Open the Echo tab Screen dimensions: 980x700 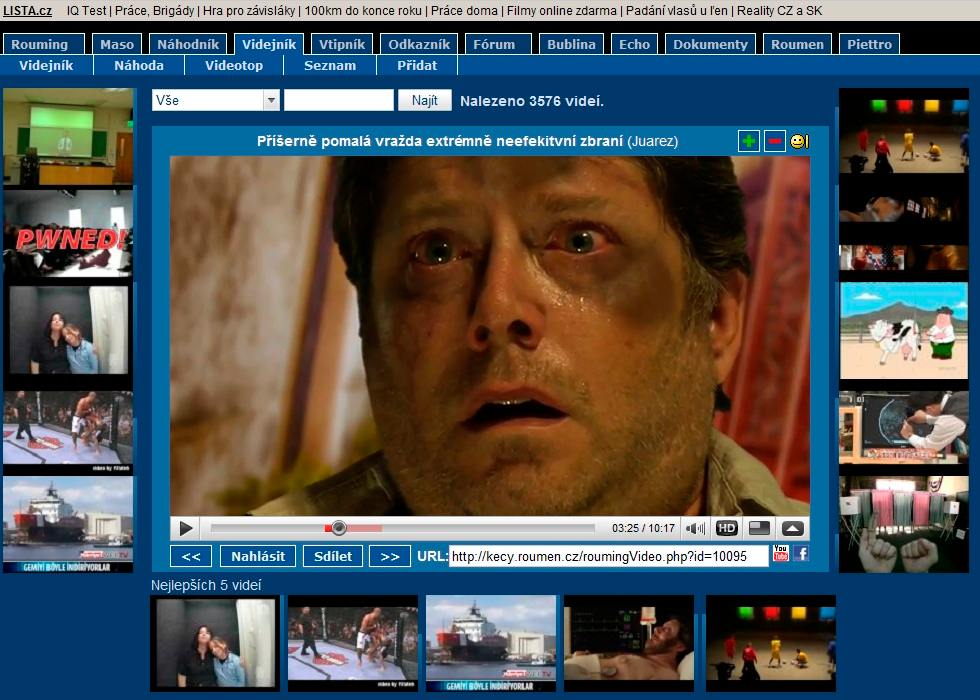point(634,44)
